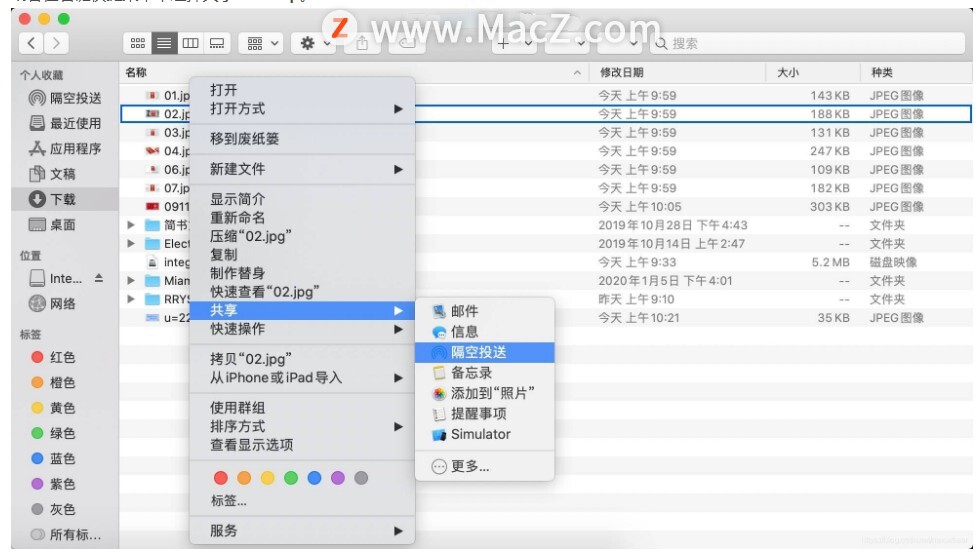Image resolution: width=980 pixels, height=560 pixels.
Task: Open 隔空投送 in the sidebar
Action: [65, 98]
